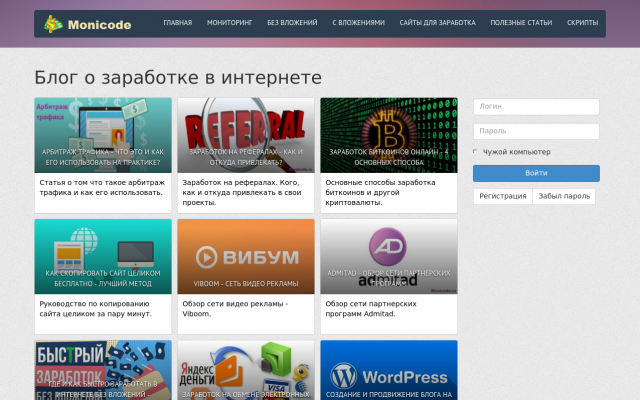Open the REFERRAL magnifier article thumbnail

(246, 135)
